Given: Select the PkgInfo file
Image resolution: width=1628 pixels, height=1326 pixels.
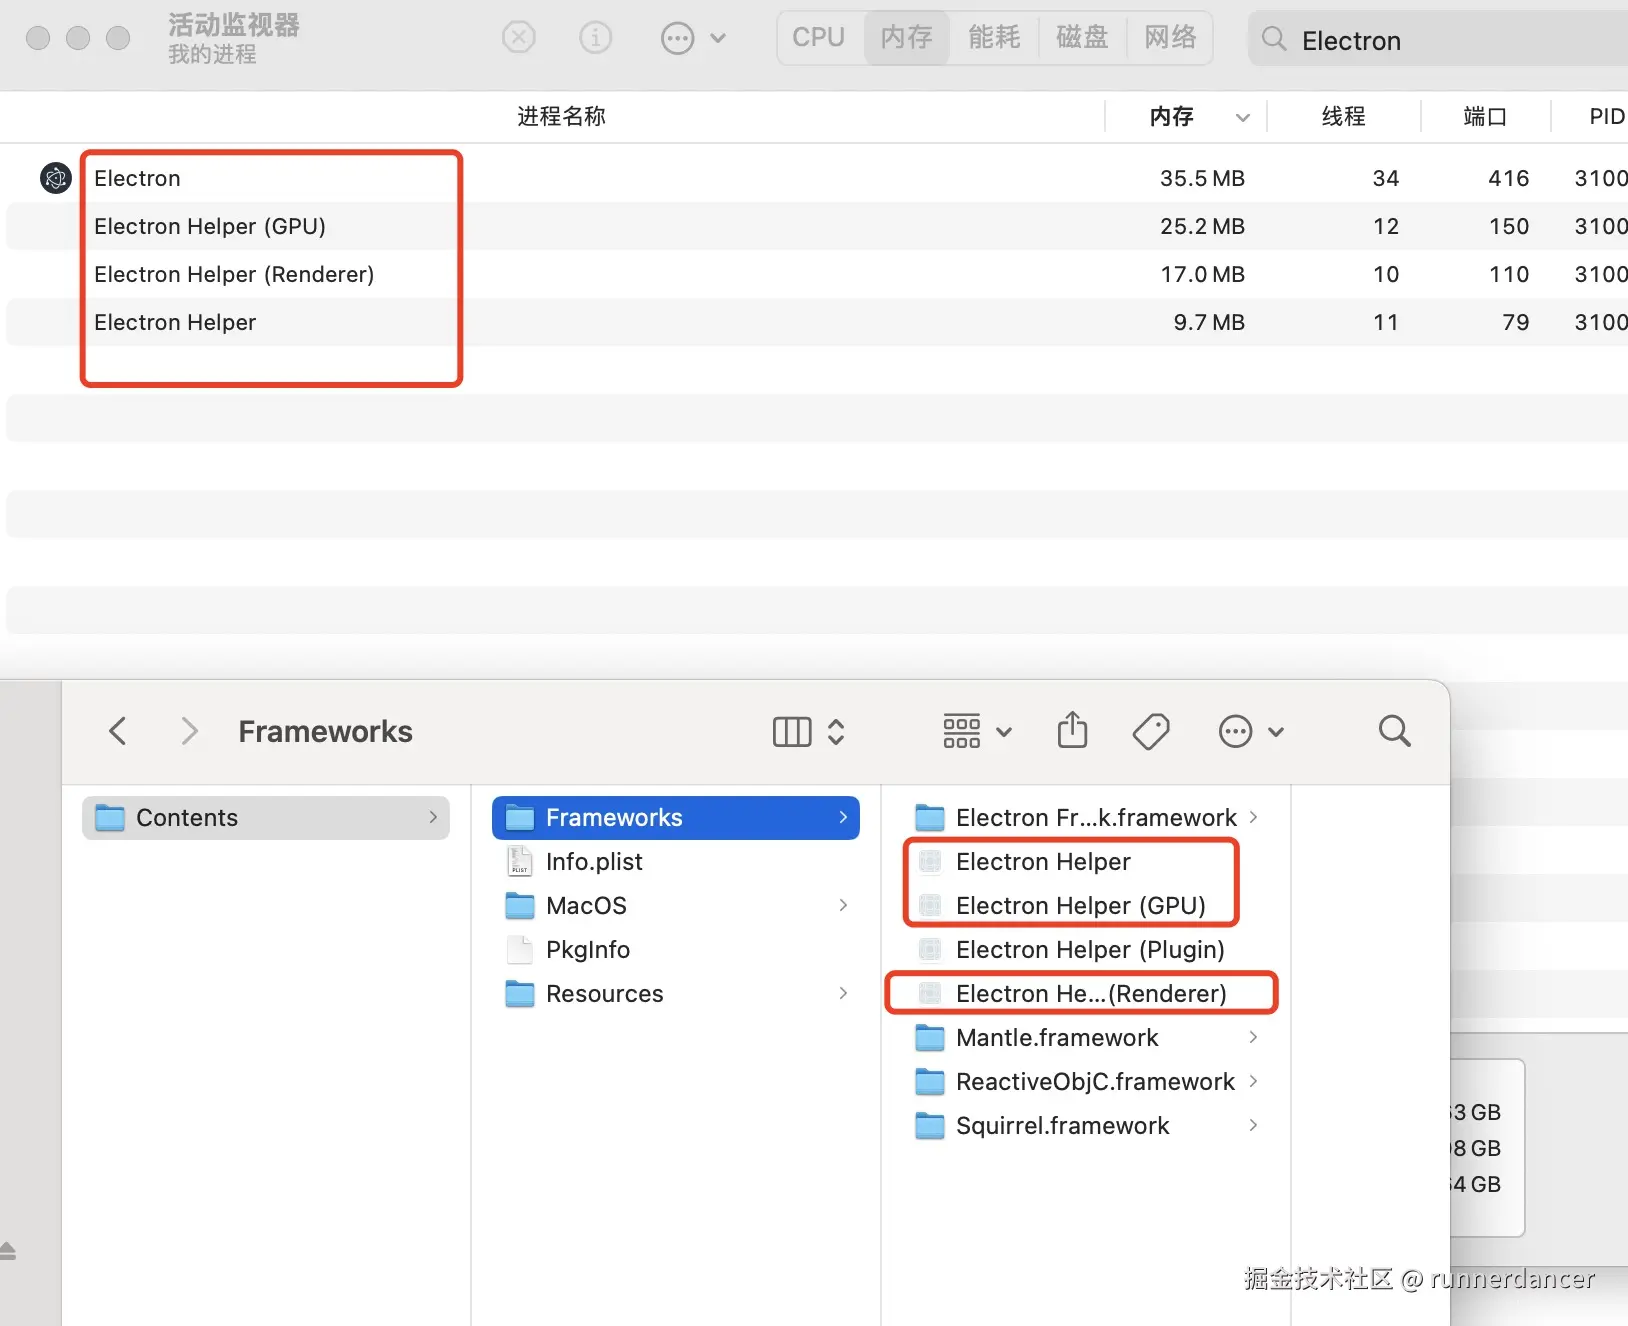Looking at the screenshot, I should coord(676,950).
